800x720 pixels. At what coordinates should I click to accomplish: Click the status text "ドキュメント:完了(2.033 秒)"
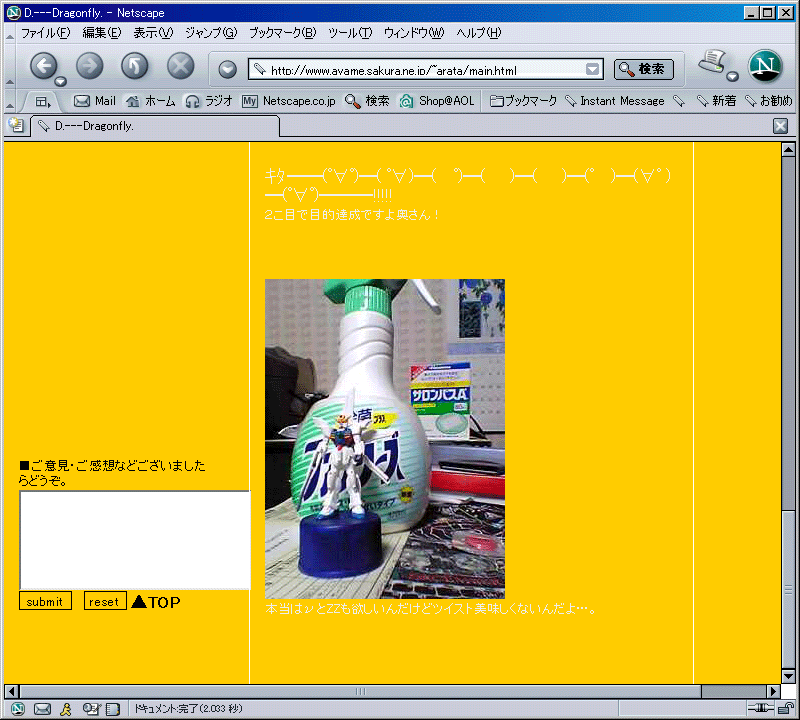point(188,708)
